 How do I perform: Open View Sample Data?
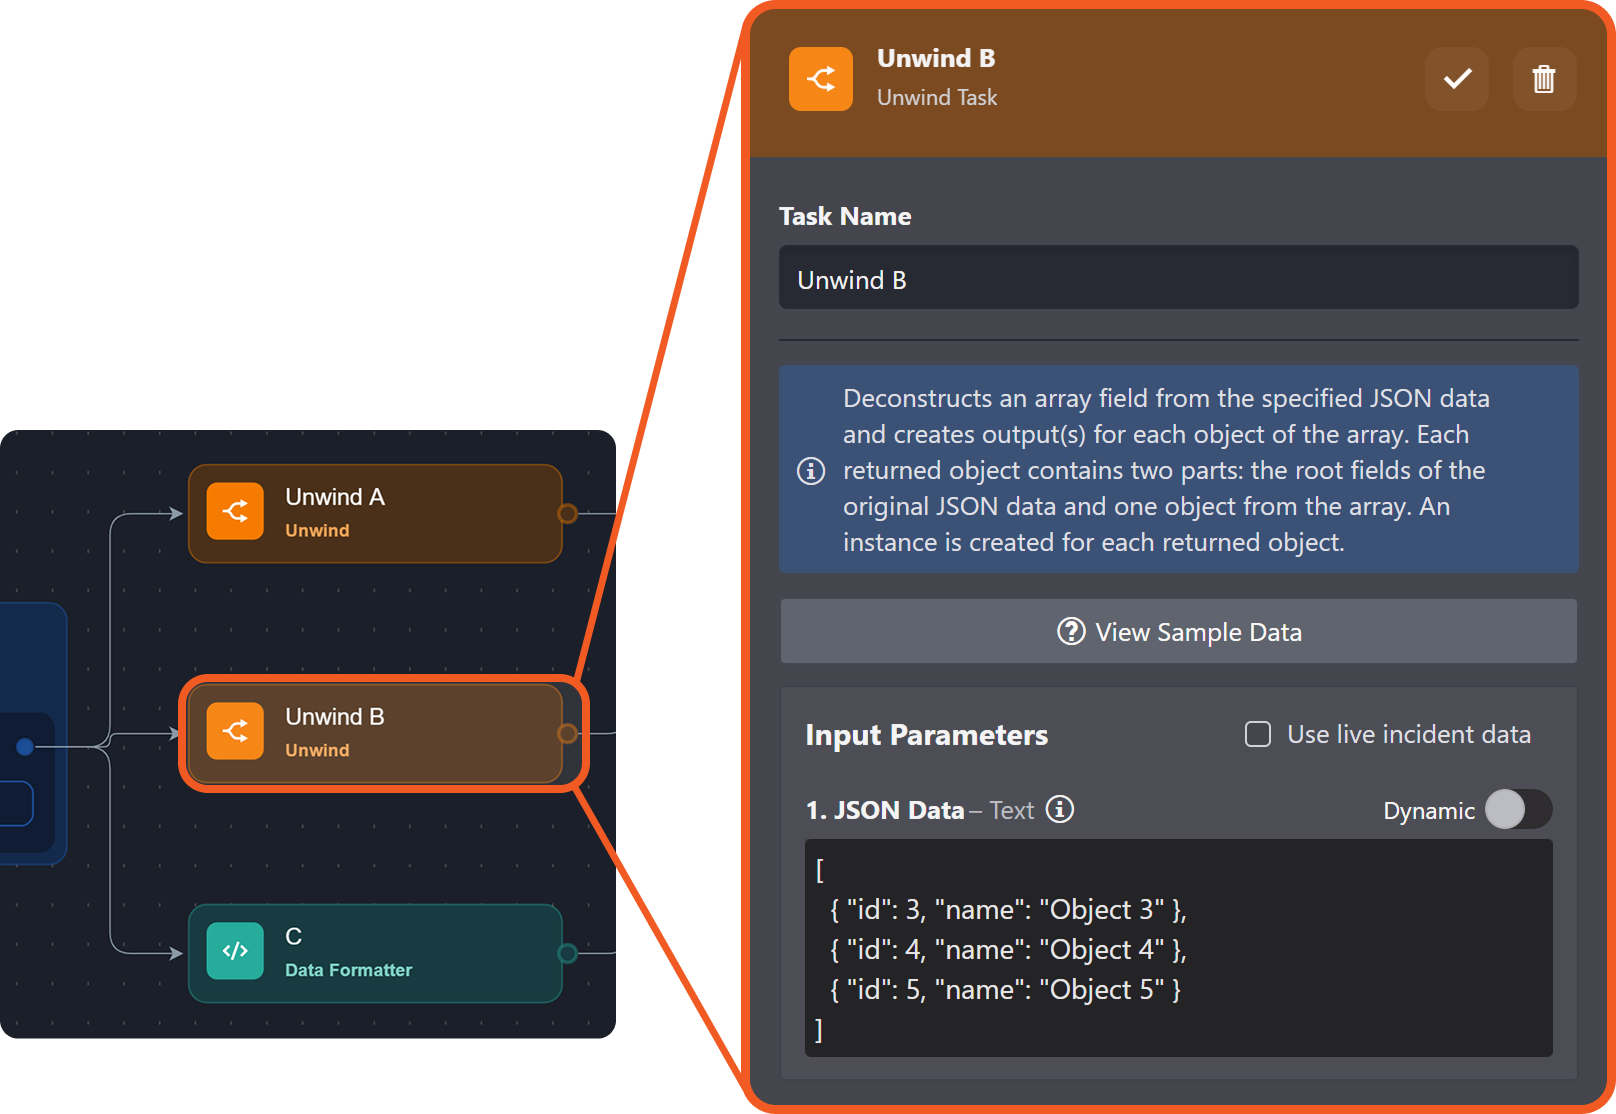pos(1178,632)
